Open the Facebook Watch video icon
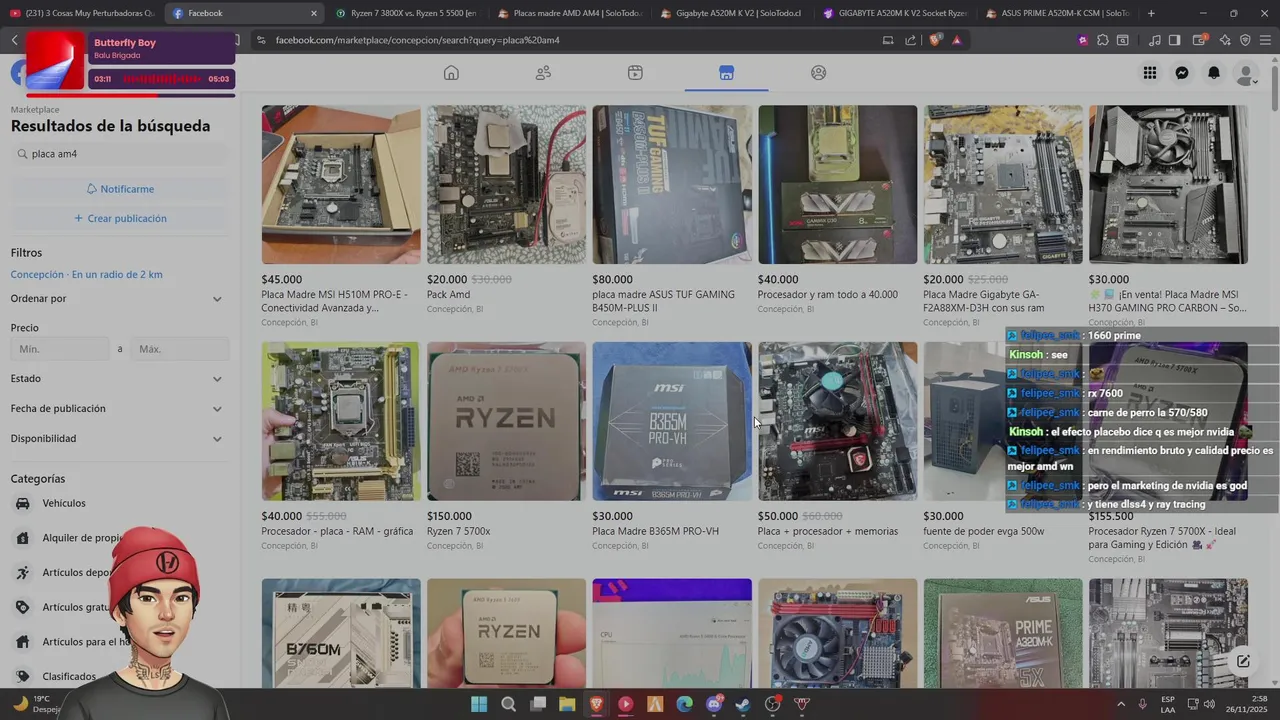The image size is (1280, 720). 635,73
